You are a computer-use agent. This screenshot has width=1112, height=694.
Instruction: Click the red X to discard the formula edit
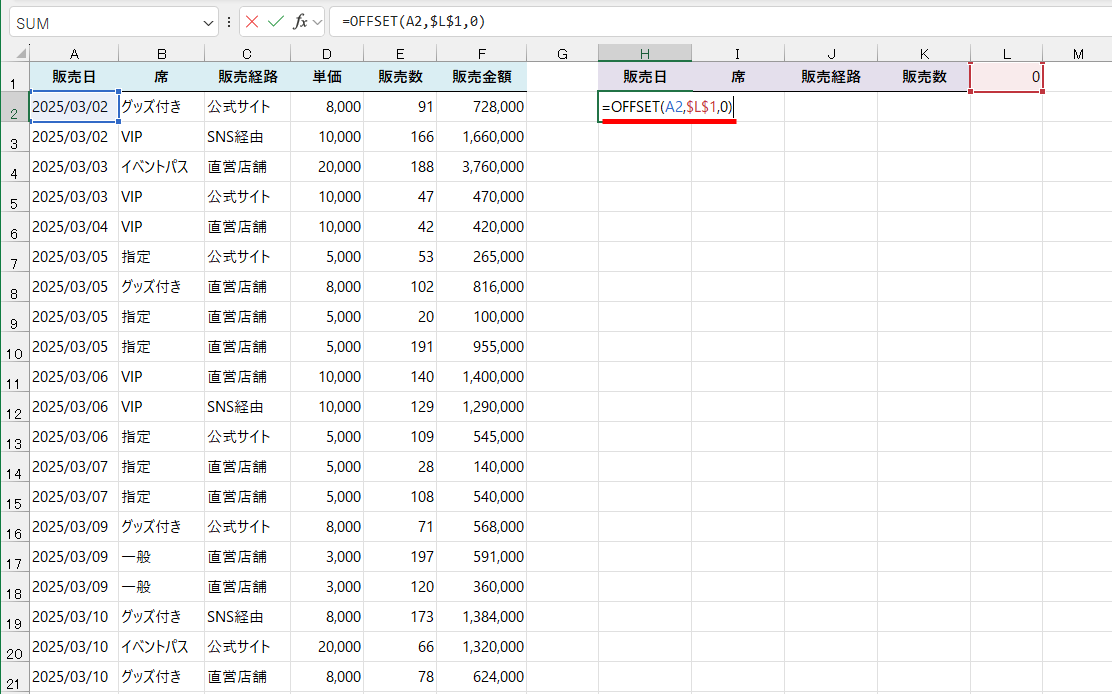(x=252, y=22)
